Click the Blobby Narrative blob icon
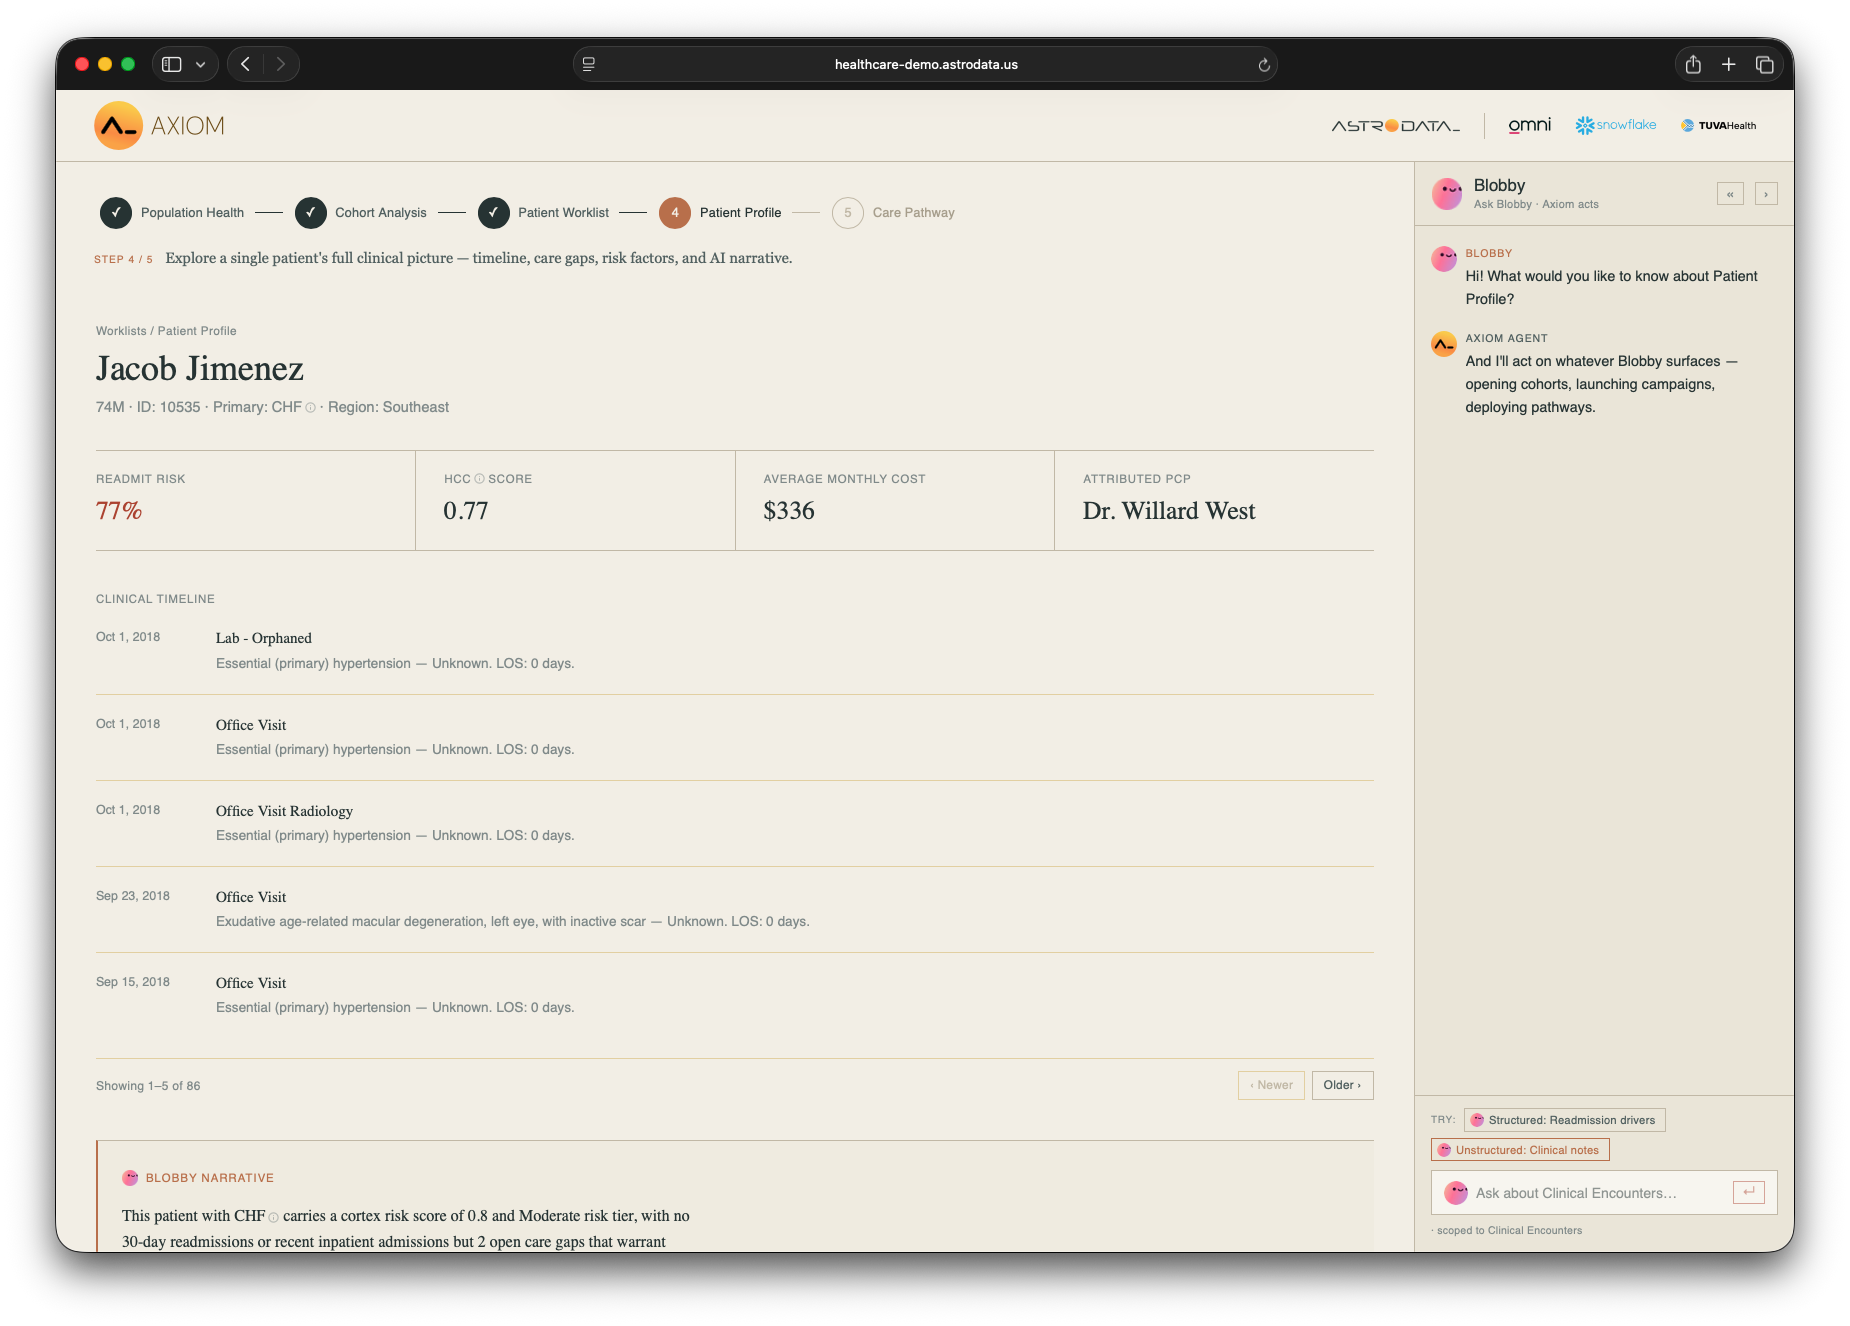This screenshot has width=1850, height=1326. [x=130, y=1178]
